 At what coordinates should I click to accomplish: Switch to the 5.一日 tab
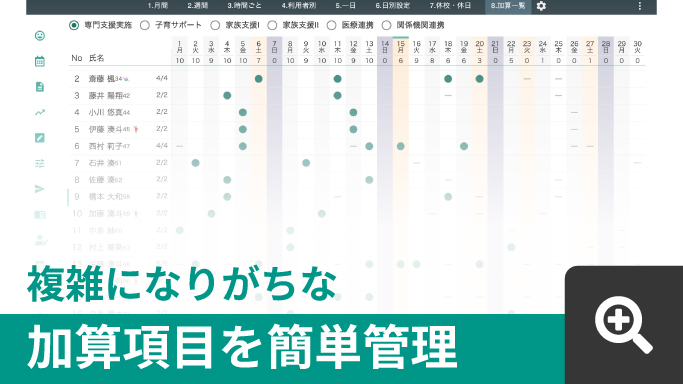point(345,6)
